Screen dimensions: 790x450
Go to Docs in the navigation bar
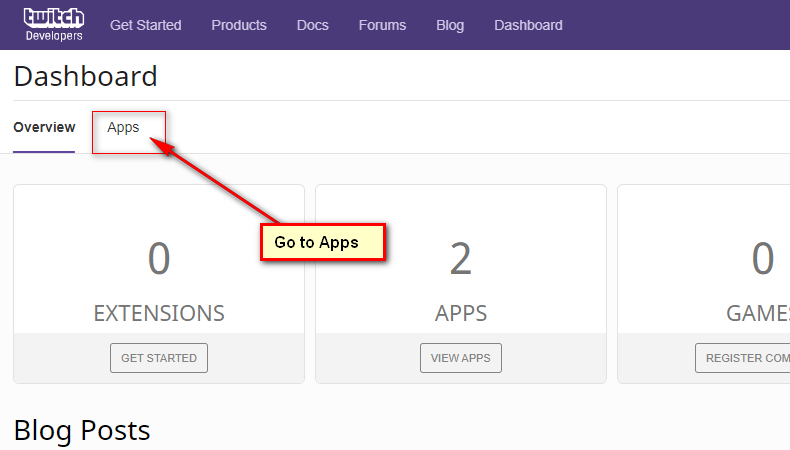point(312,25)
